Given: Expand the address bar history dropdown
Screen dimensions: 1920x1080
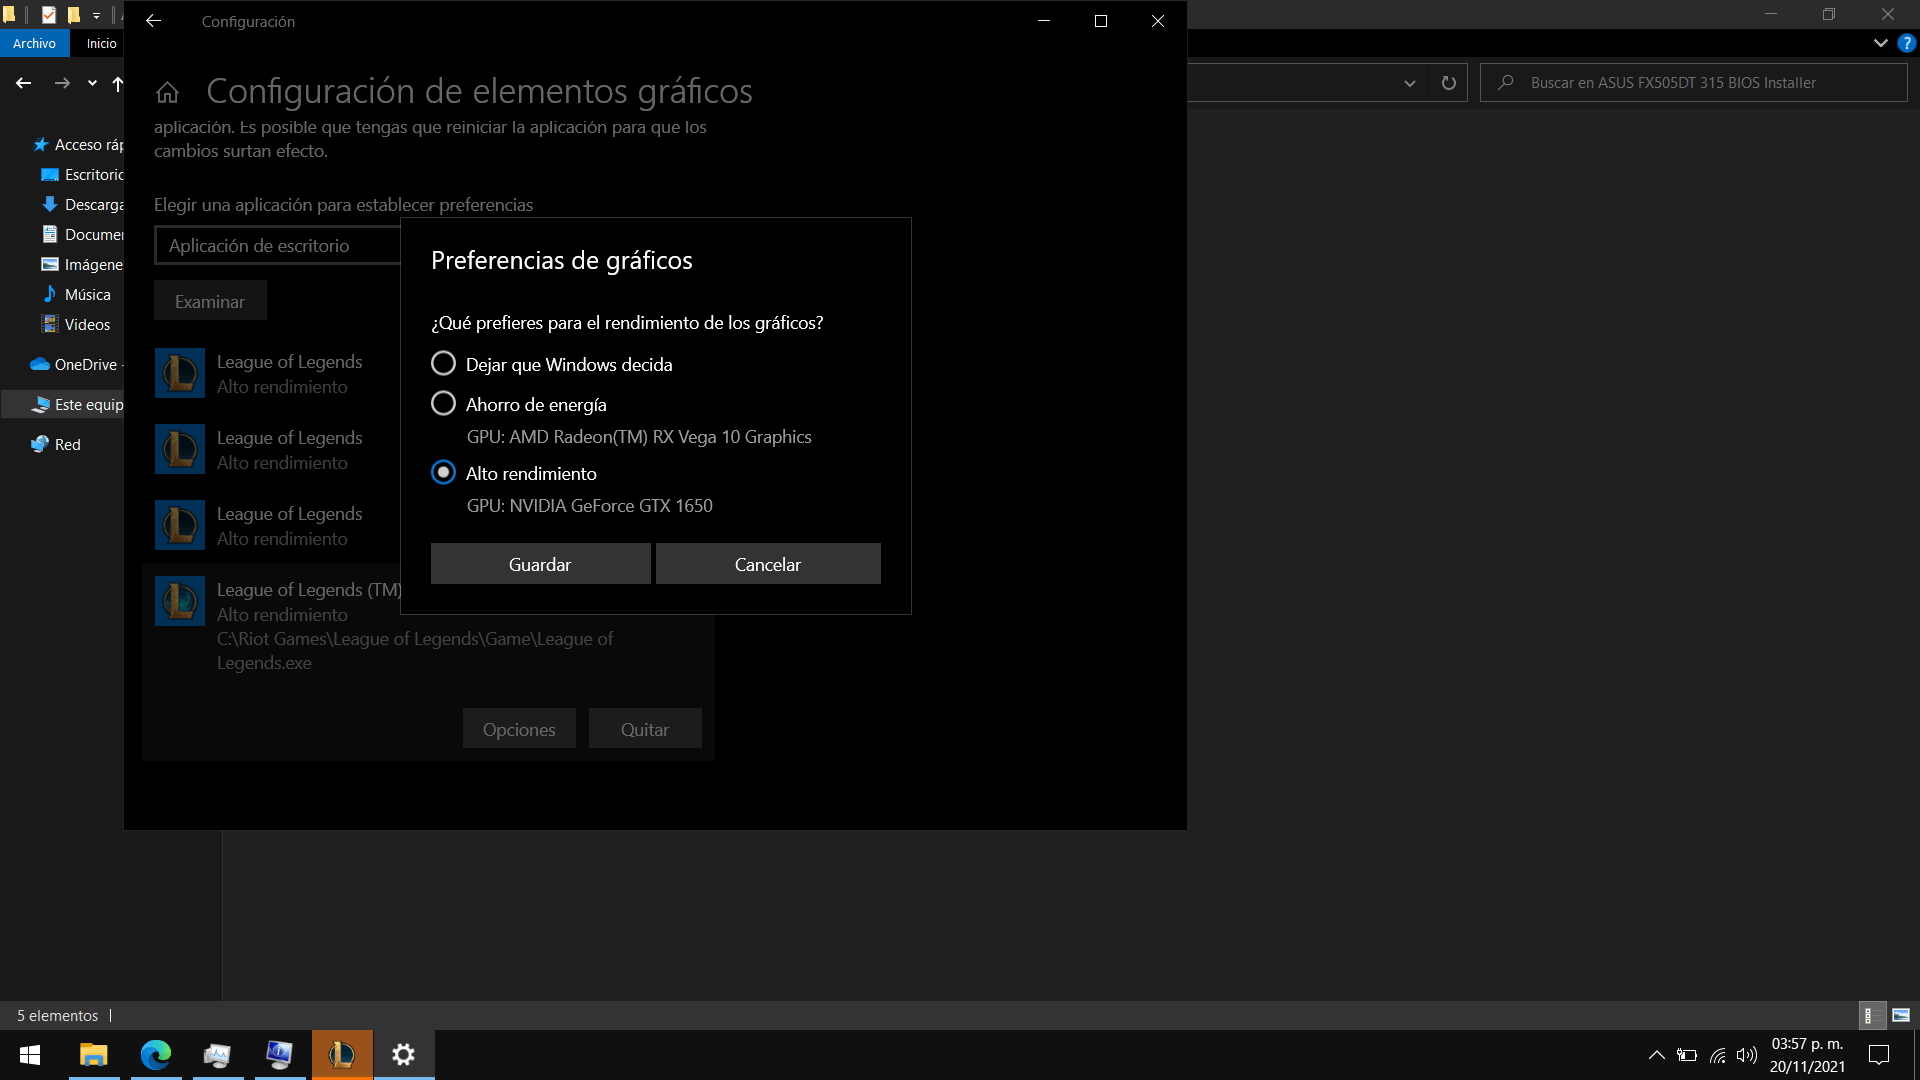Looking at the screenshot, I should [1410, 83].
